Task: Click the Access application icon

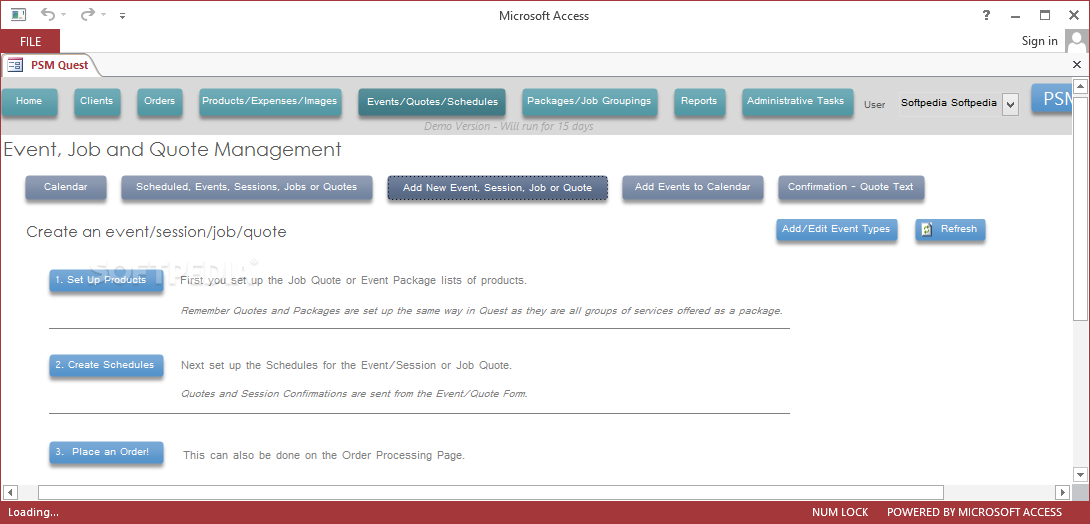Action: coord(18,15)
